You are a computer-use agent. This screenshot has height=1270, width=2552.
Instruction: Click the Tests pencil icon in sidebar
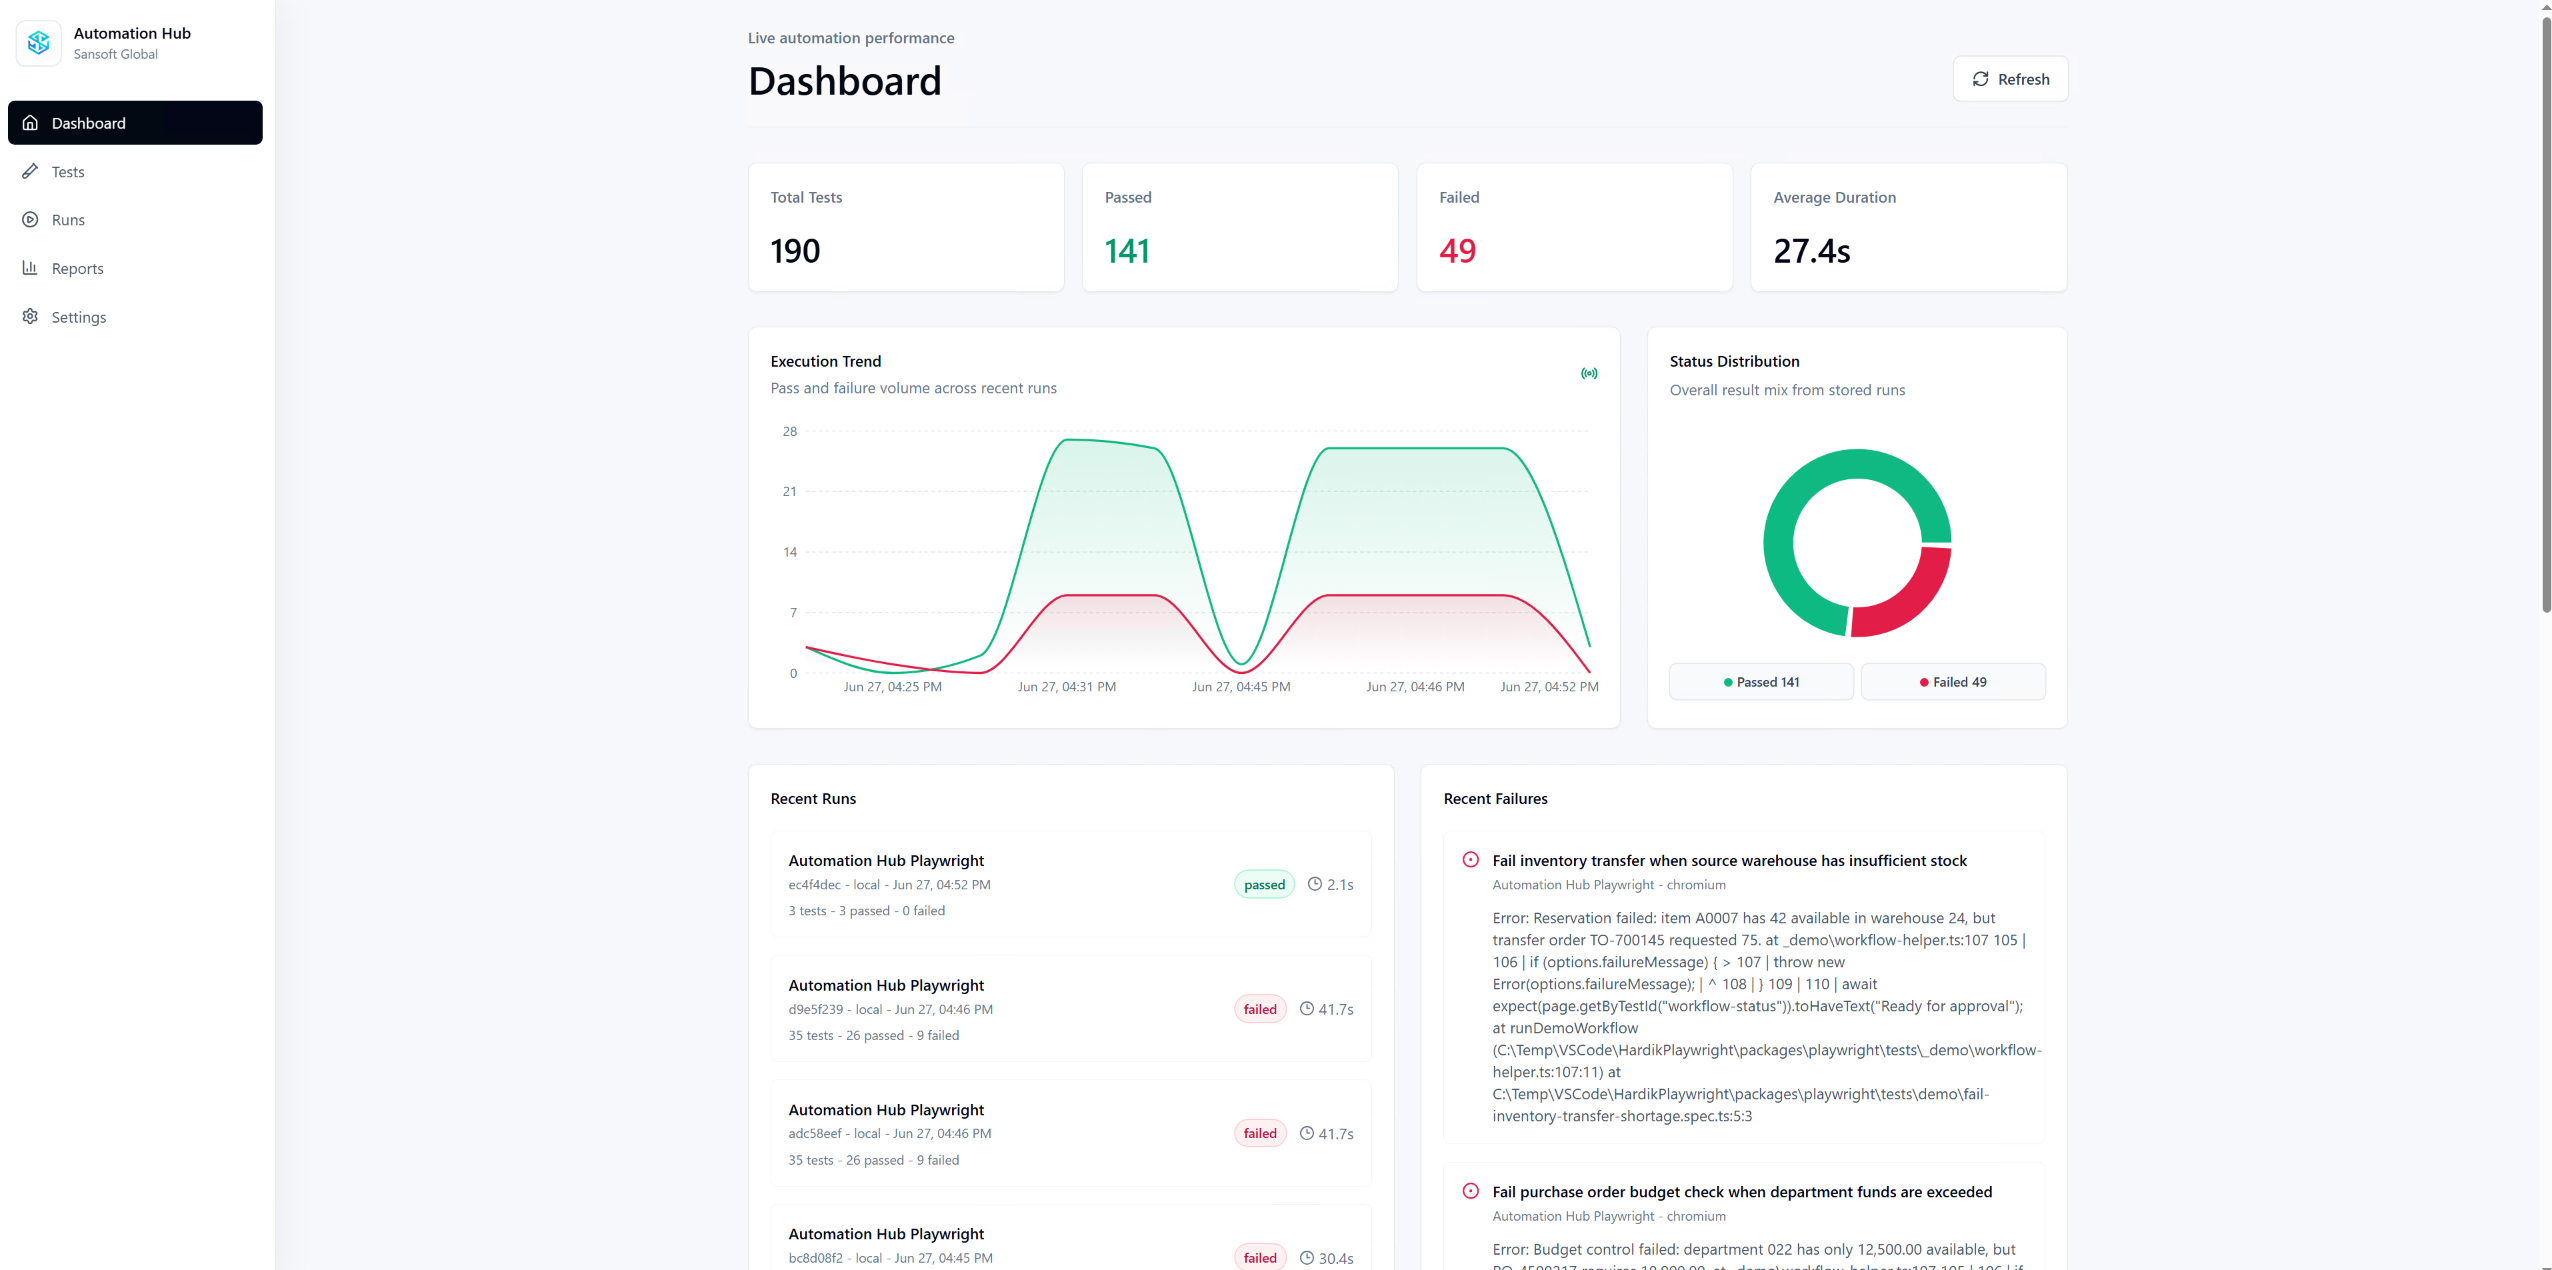(30, 171)
